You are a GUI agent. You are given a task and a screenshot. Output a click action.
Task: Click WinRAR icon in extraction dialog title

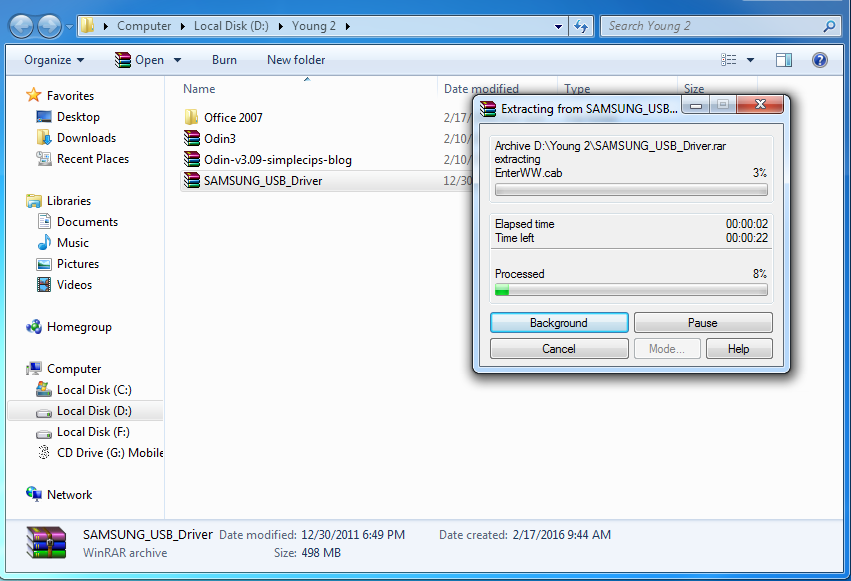tap(488, 109)
